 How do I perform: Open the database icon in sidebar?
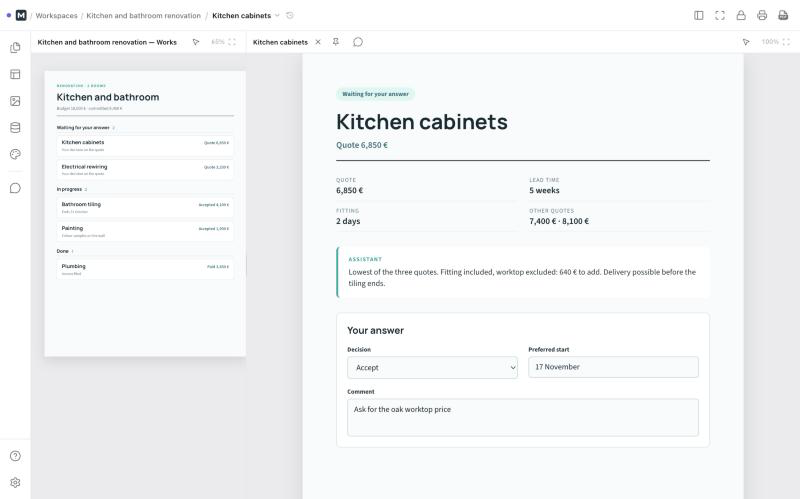15,128
